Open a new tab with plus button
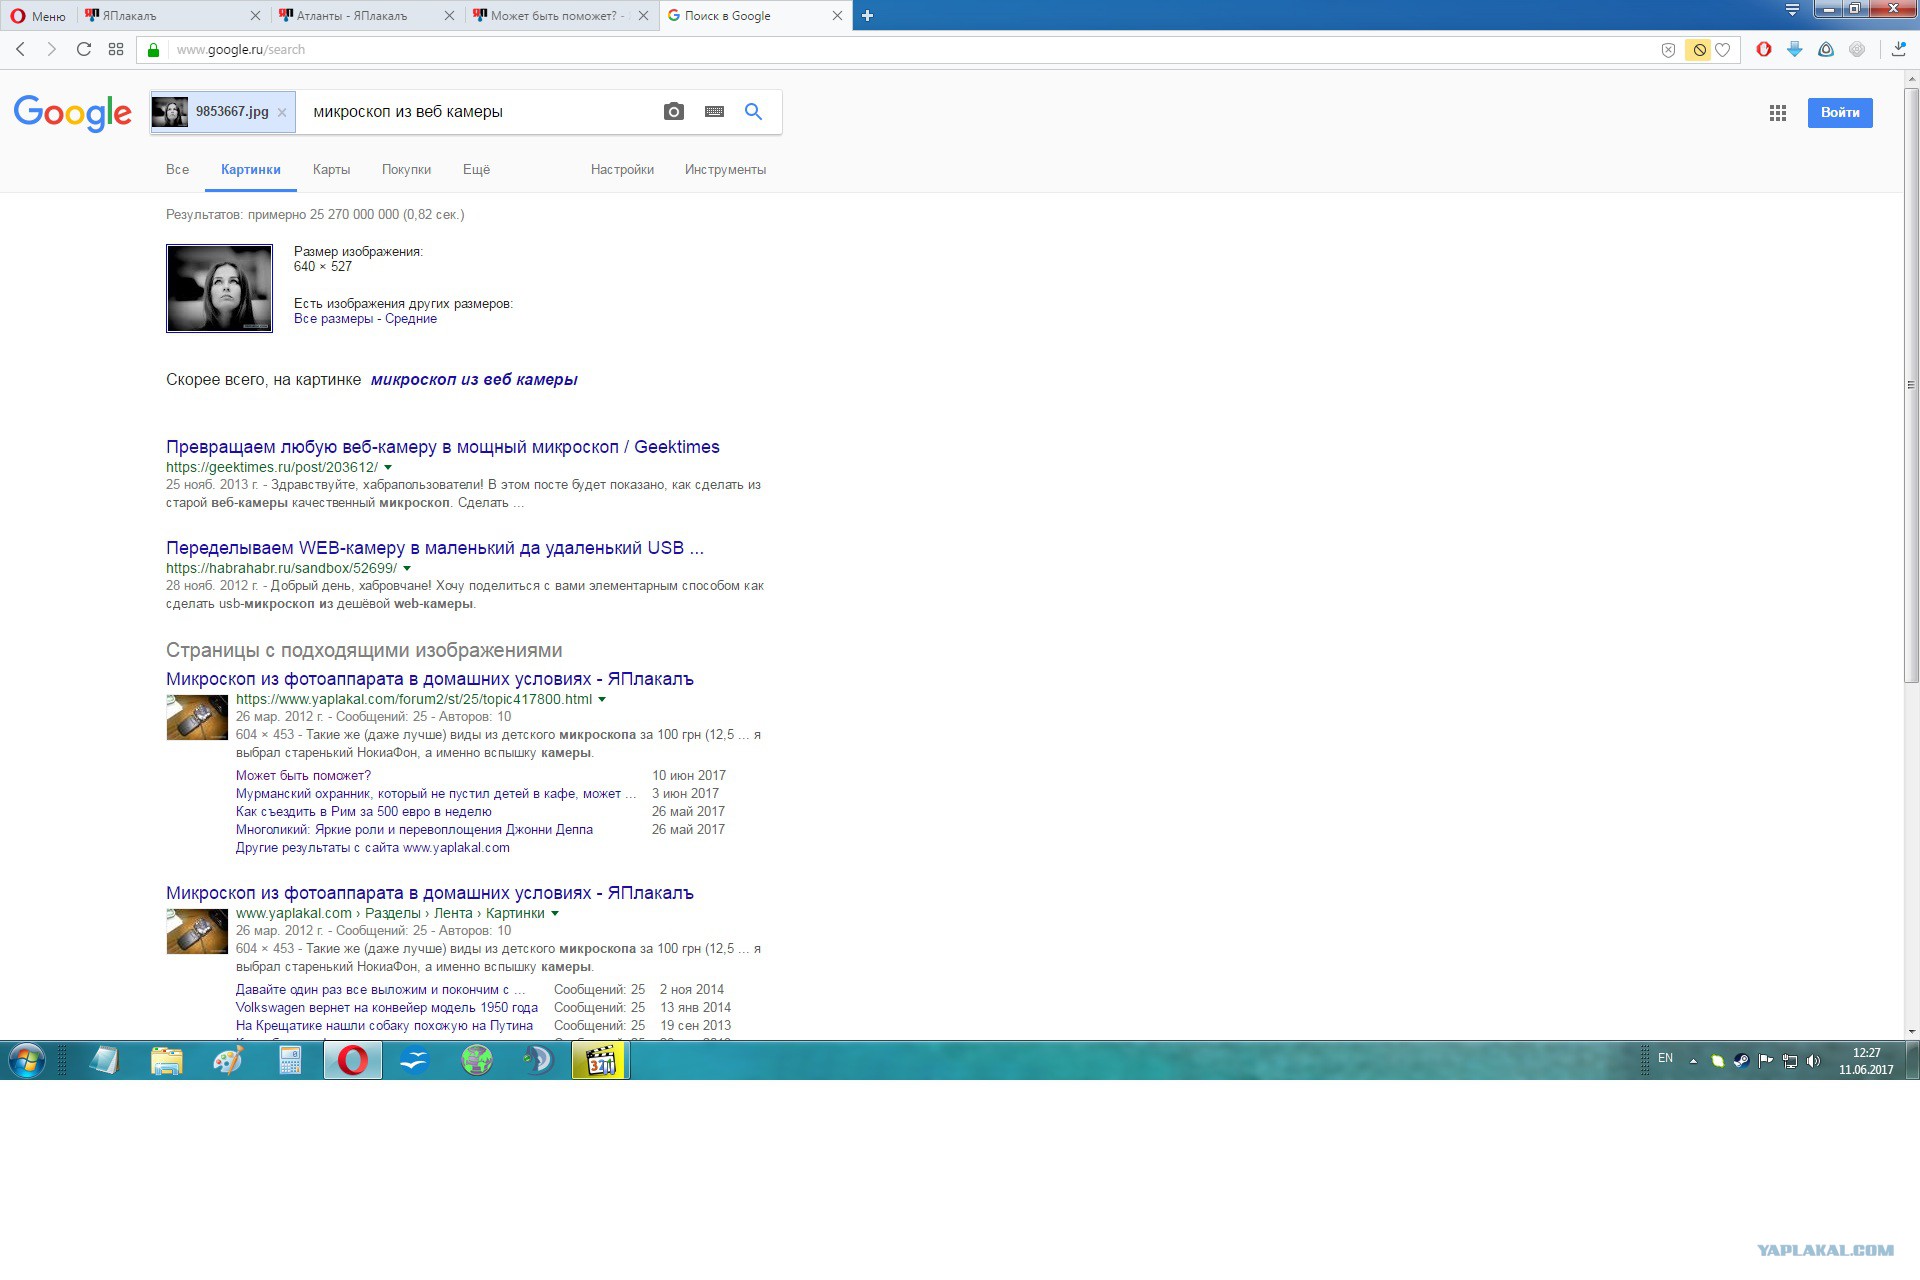This screenshot has height=1280, width=1920. point(867,16)
